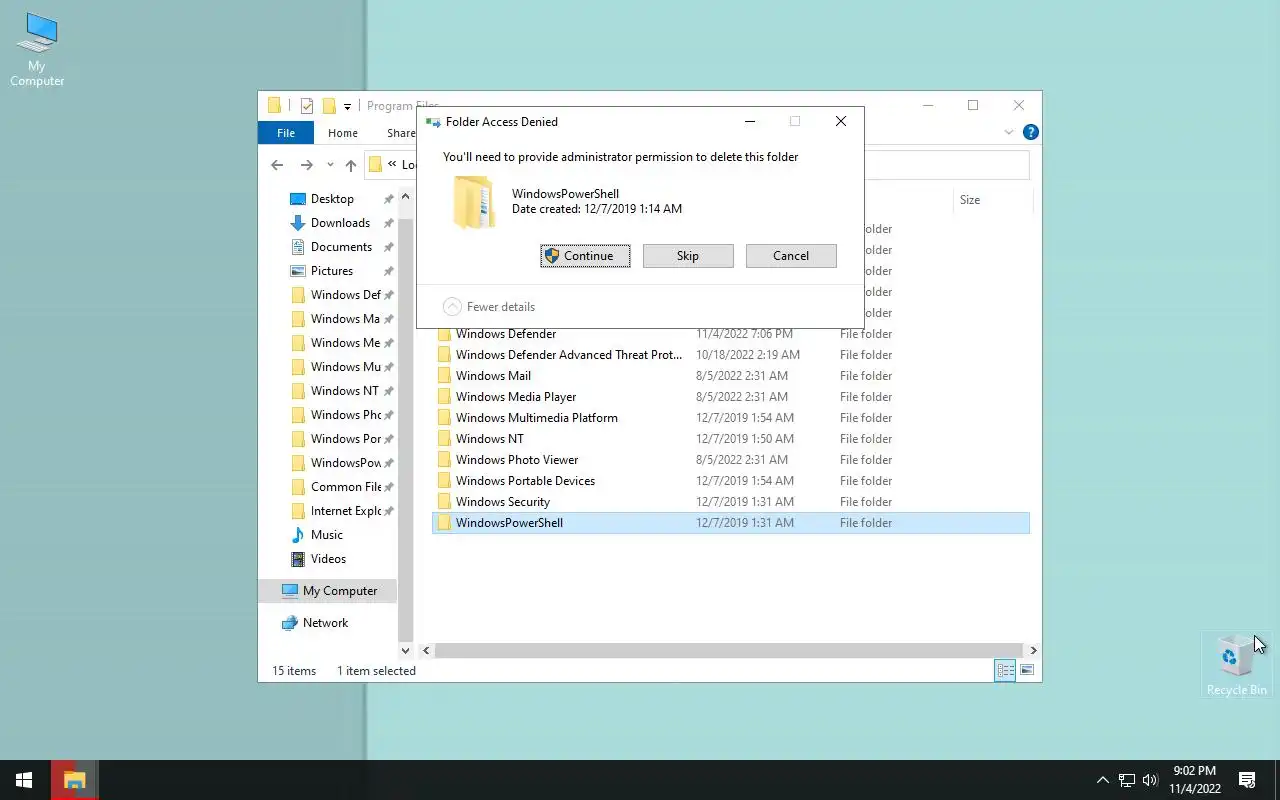Open the recent locations dropdown arrow

330,166
